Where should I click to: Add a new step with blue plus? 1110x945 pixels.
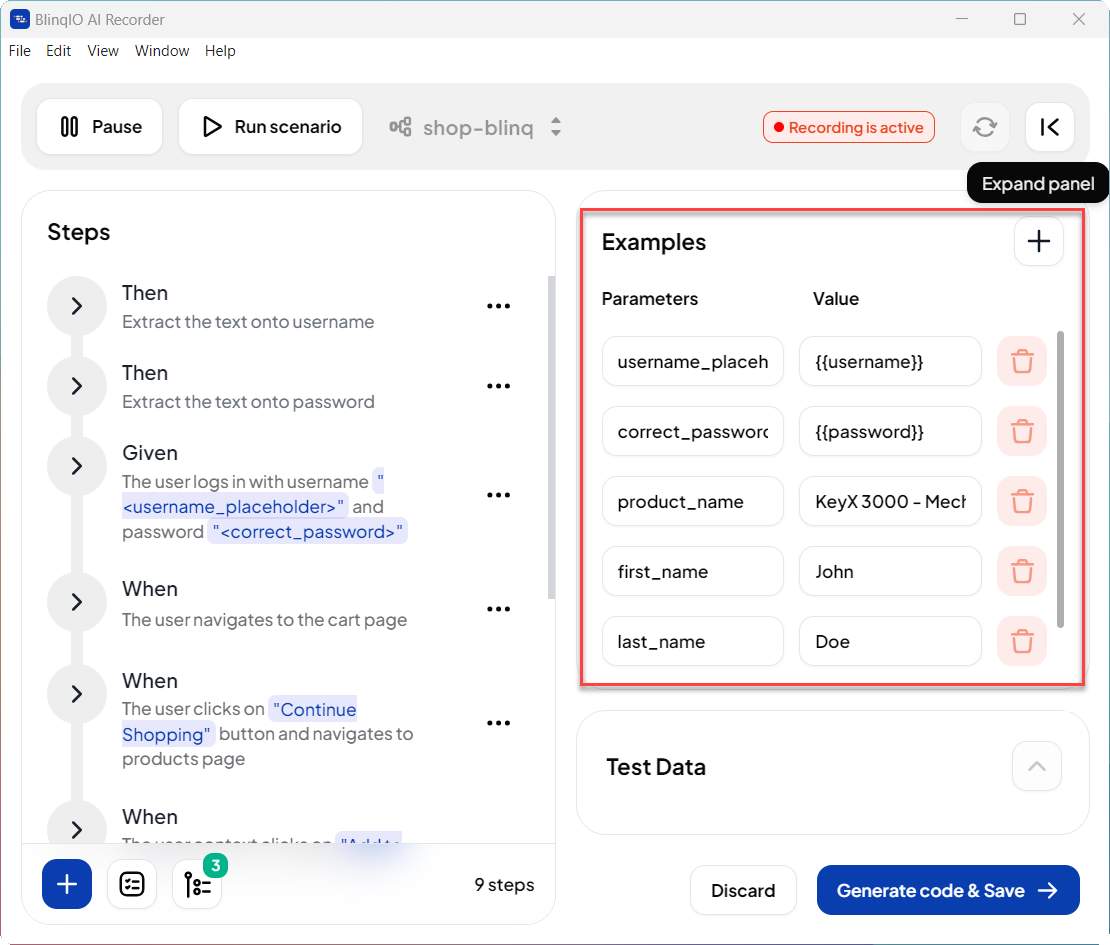67,884
